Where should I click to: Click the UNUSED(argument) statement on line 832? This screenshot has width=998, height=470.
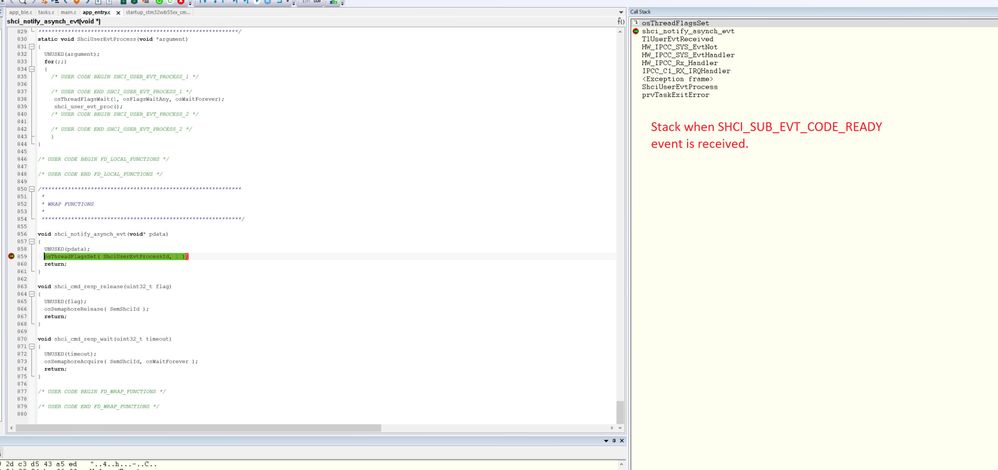72,54
